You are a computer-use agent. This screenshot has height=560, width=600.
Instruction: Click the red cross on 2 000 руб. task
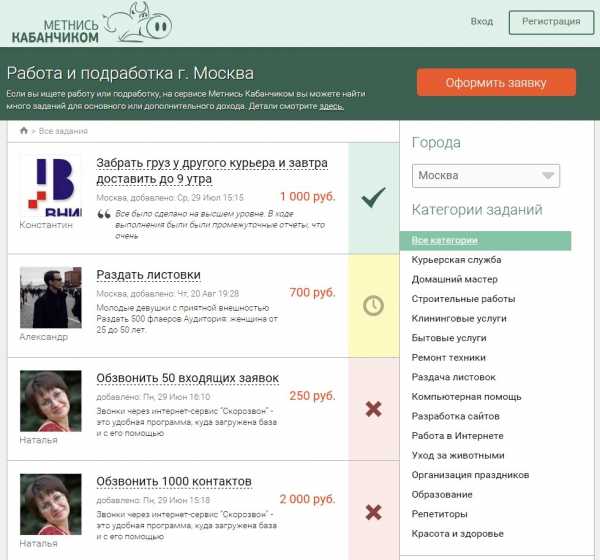pos(373,513)
